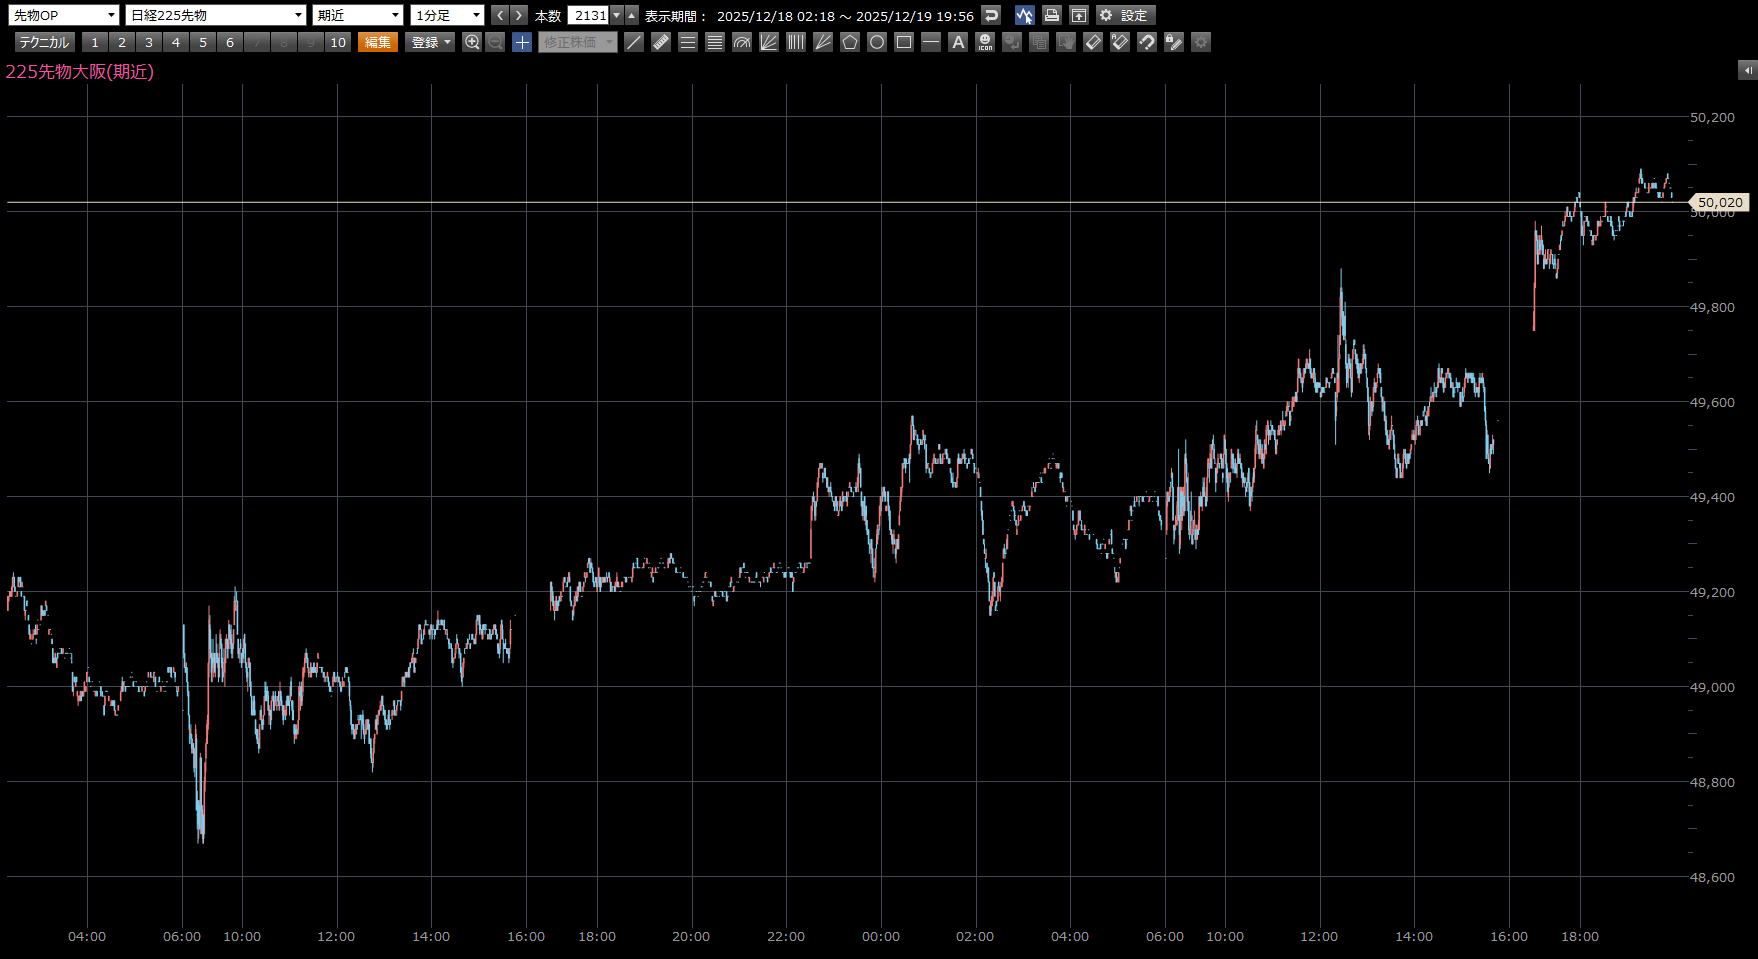The height and width of the screenshot is (959, 1758).
Task: Open the 登録 dropdown menu
Action: tap(430, 42)
